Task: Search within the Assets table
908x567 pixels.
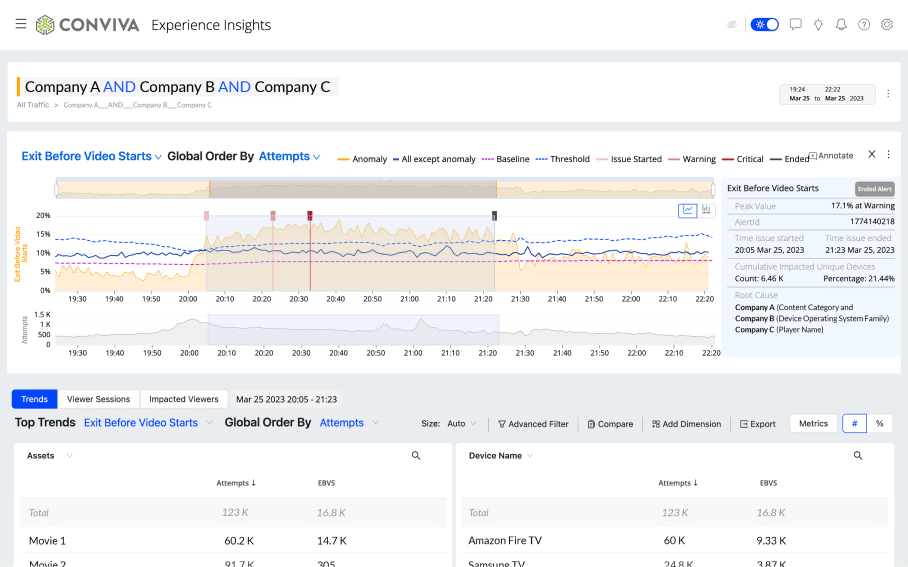Action: click(x=416, y=456)
